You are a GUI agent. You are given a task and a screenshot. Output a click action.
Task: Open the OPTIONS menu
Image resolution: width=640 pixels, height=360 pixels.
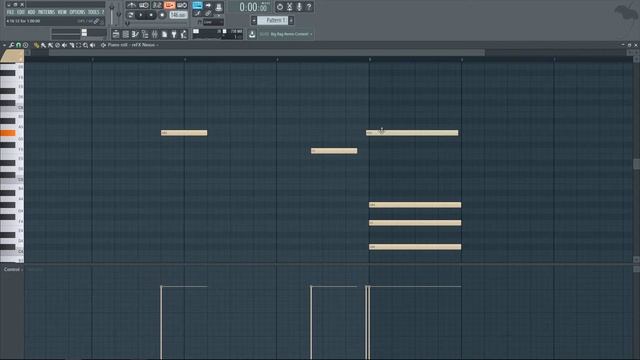[77, 12]
